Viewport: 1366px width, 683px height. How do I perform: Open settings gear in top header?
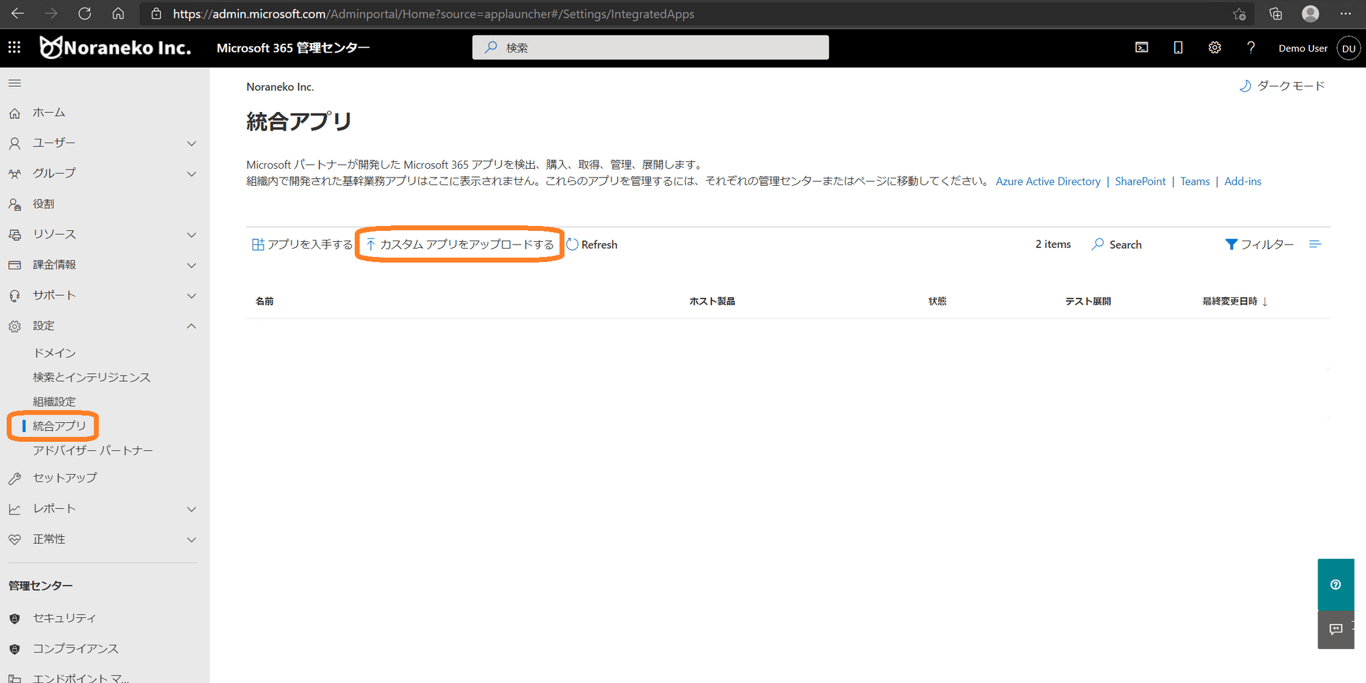pyautogui.click(x=1214, y=47)
